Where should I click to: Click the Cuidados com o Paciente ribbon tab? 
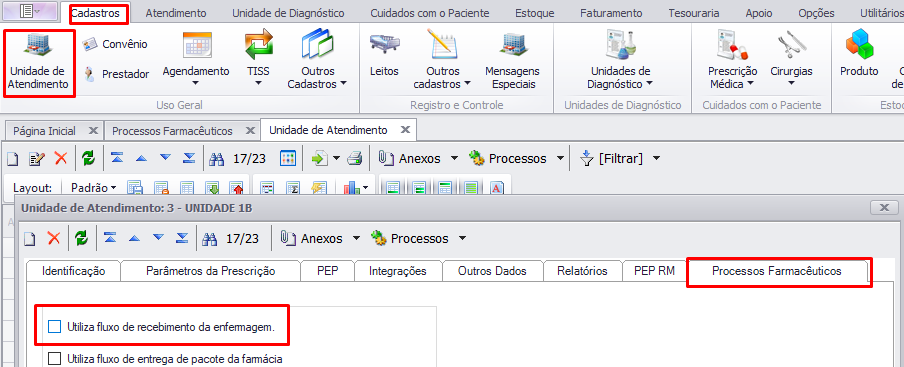[430, 13]
